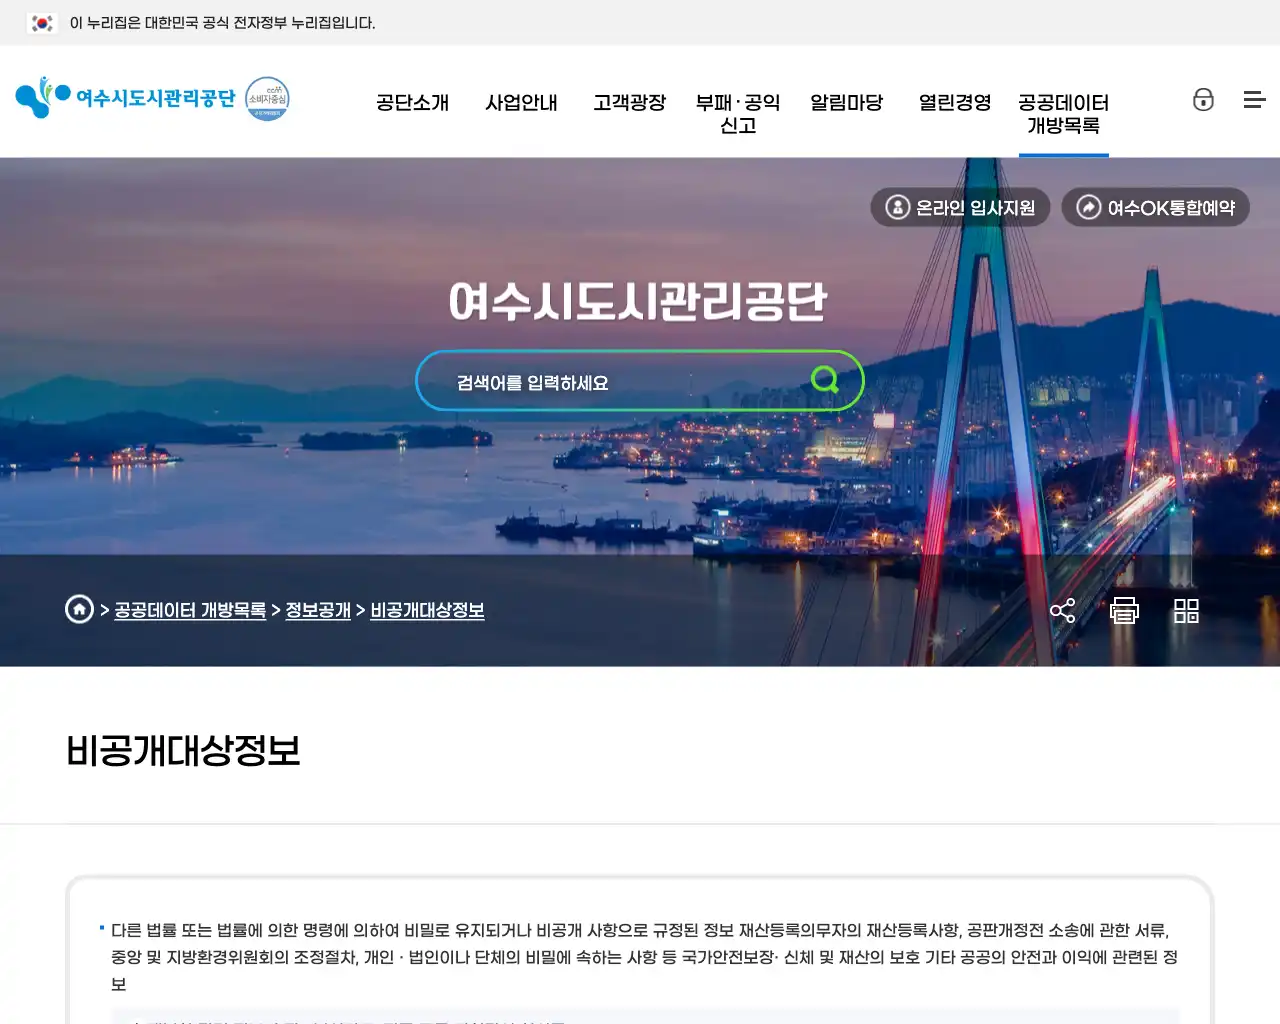Open the 열린경영 menu
Screen dimensions: 1280x1024
[955, 102]
